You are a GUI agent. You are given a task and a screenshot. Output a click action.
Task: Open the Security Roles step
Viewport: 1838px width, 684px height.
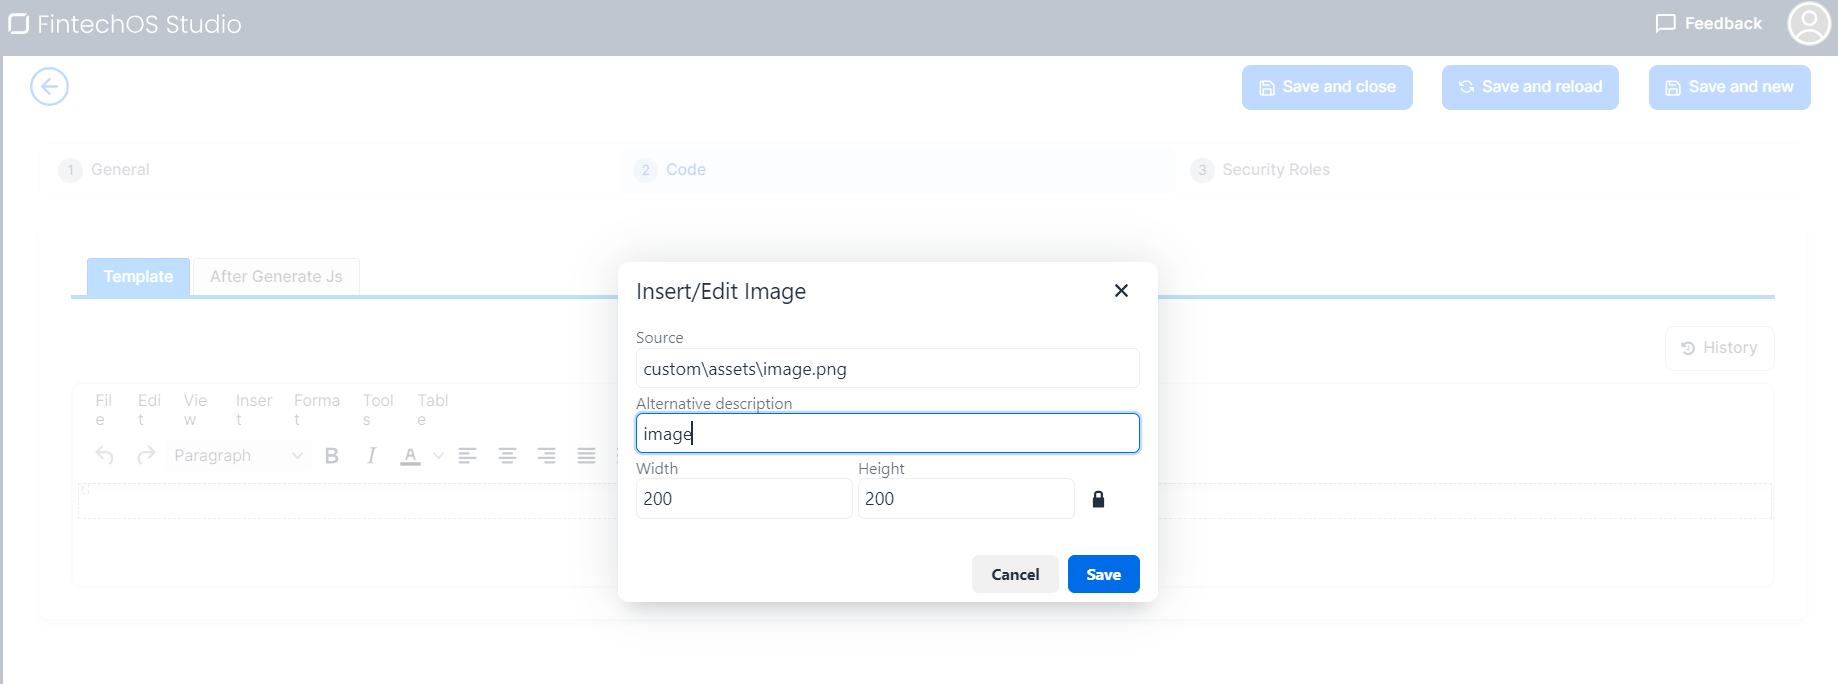1275,170
